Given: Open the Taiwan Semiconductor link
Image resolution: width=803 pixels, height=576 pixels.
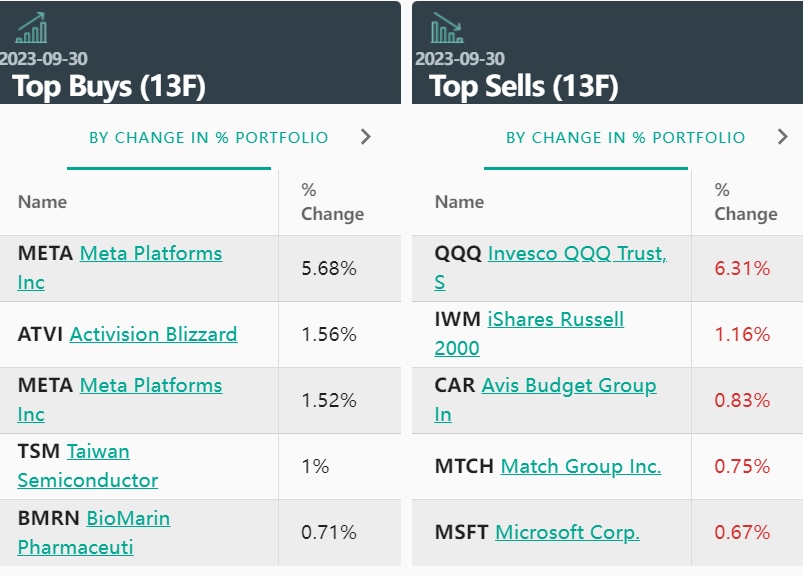Looking at the screenshot, I should tap(98, 452).
